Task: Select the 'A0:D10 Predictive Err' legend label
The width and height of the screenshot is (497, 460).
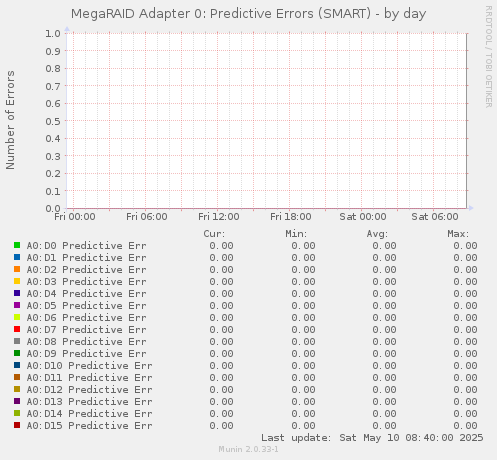Action: pos(89,366)
